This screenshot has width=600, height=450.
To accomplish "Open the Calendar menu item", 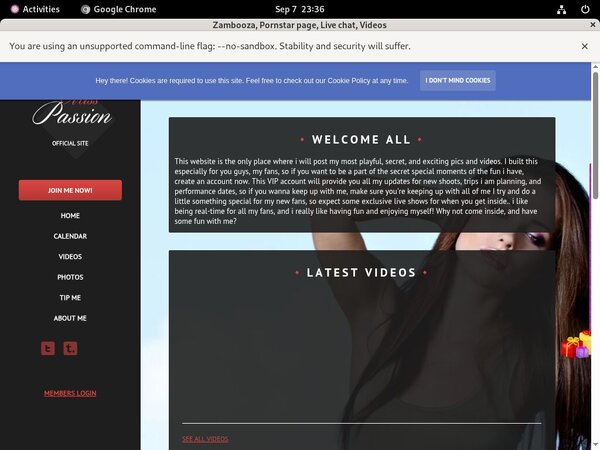I will click(70, 236).
